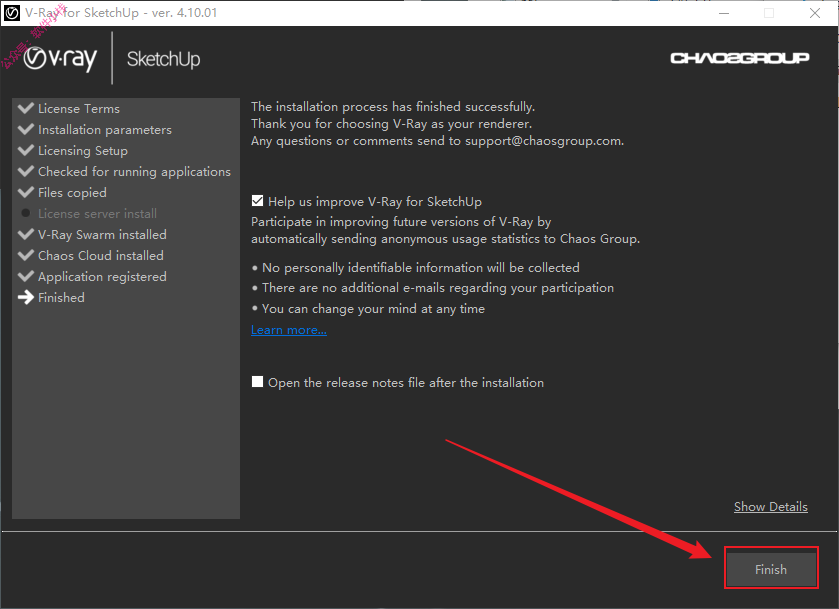Uncheck Help us improve V-Ray for SketchUp
The width and height of the screenshot is (839, 609).
click(x=257, y=201)
